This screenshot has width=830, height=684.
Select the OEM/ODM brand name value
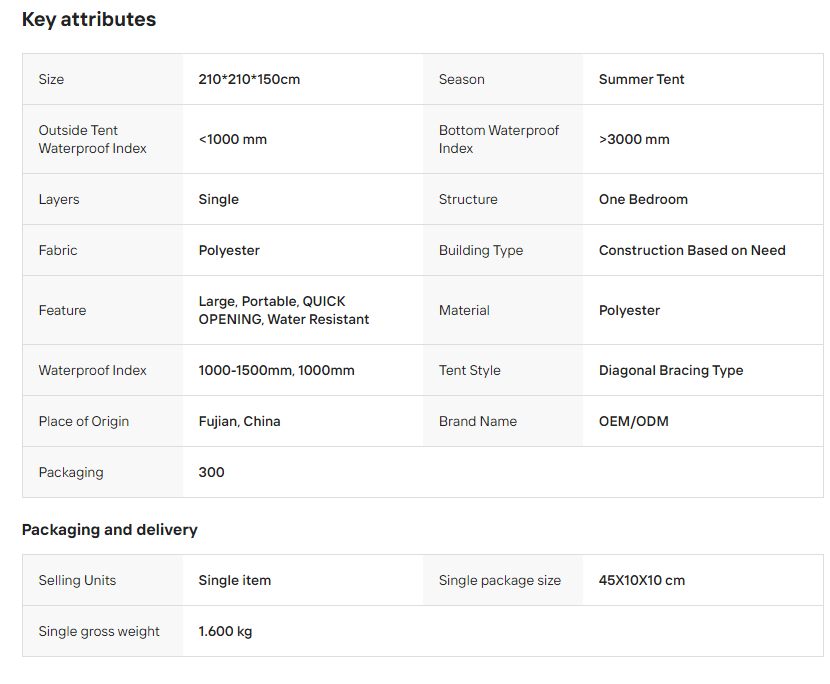pyautogui.click(x=633, y=421)
